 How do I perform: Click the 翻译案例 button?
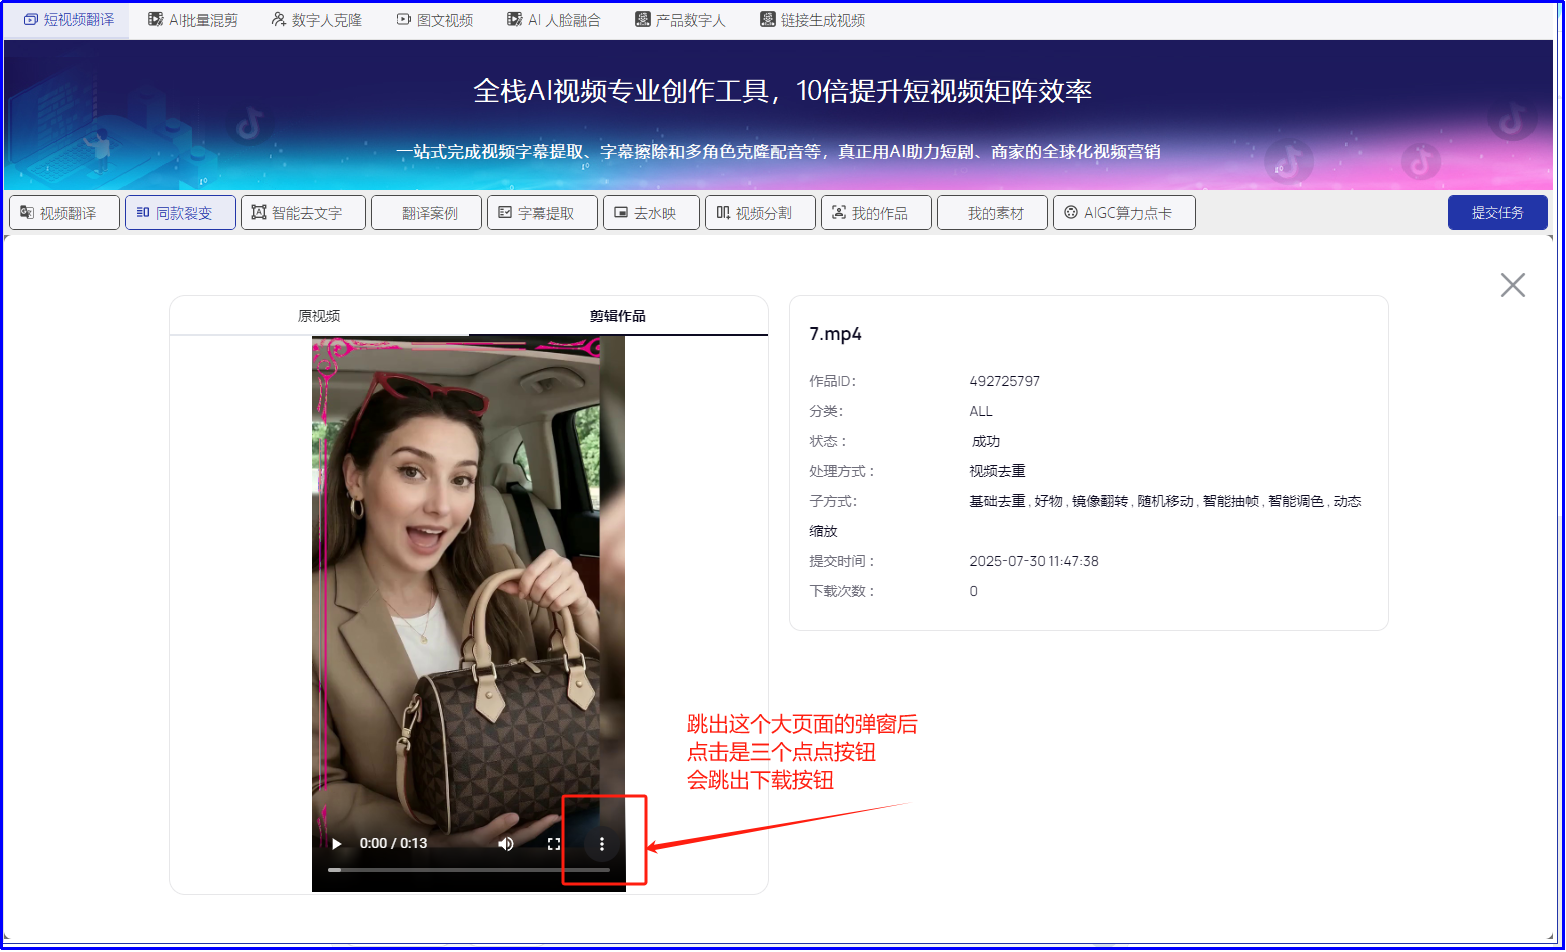[x=427, y=213]
